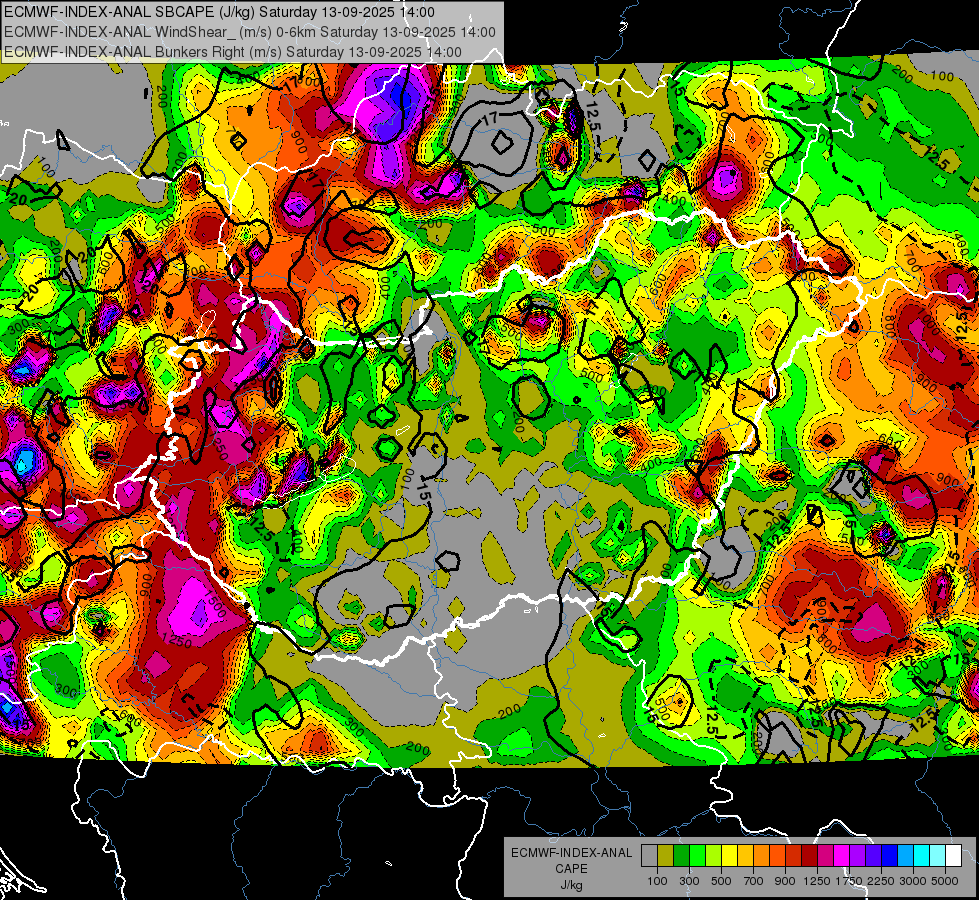The width and height of the screenshot is (979, 900).
Task: Click the olive swatch in the CAPE legend
Action: [666, 855]
